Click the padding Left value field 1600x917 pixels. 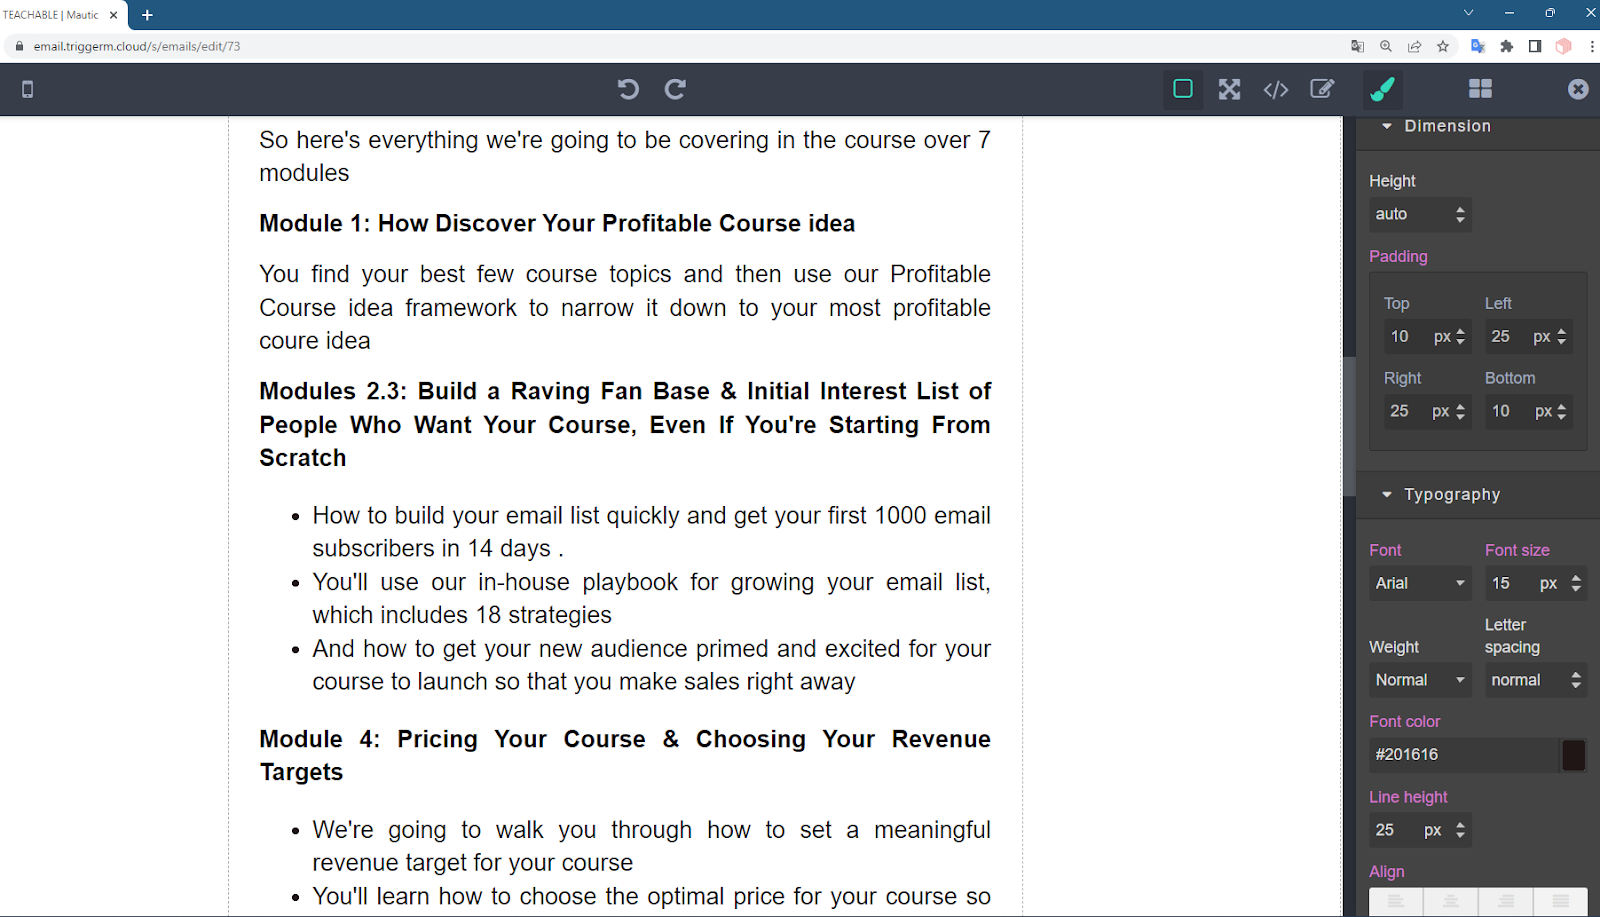[x=1507, y=336]
